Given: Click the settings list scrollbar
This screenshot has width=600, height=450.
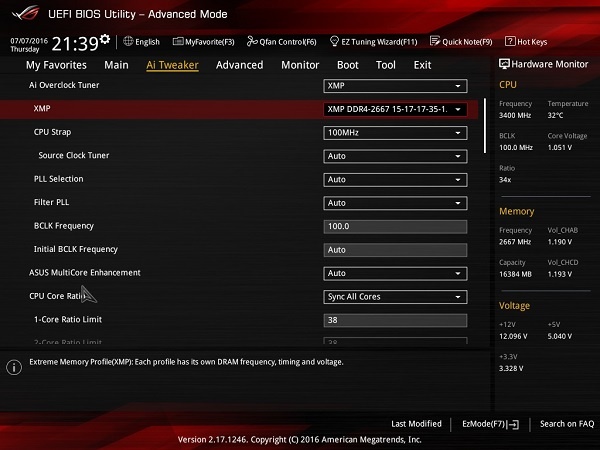Looking at the screenshot, I should coord(485,126).
